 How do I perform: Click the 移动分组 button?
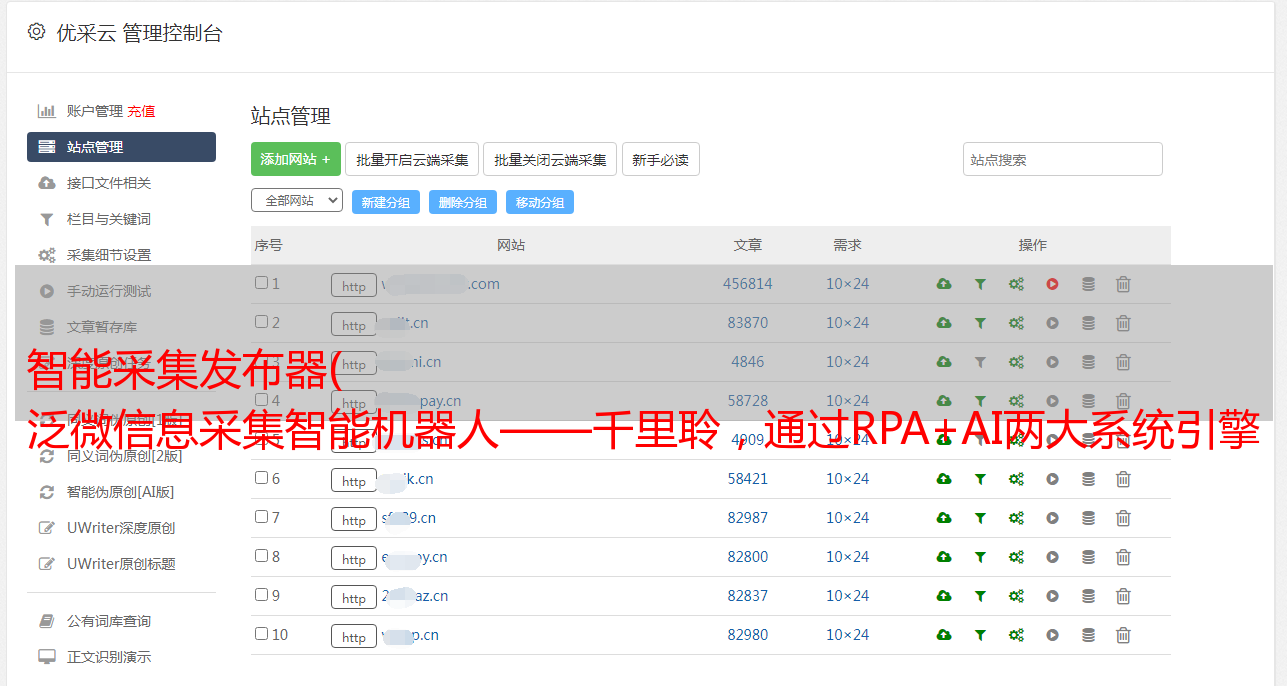coord(540,202)
